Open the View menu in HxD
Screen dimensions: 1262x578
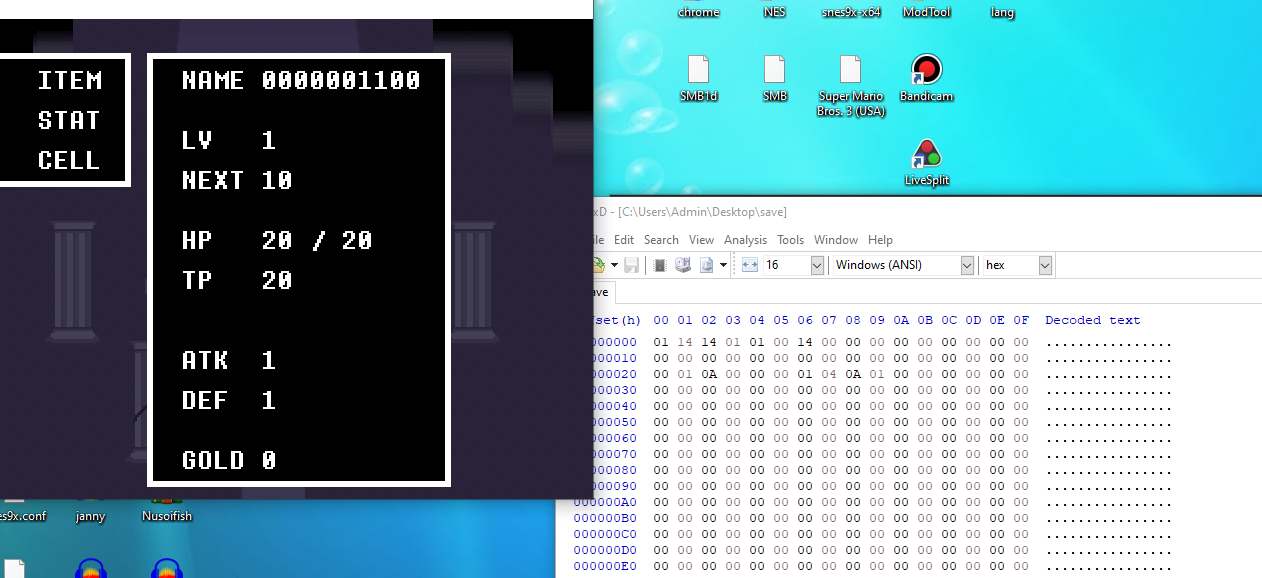point(701,240)
